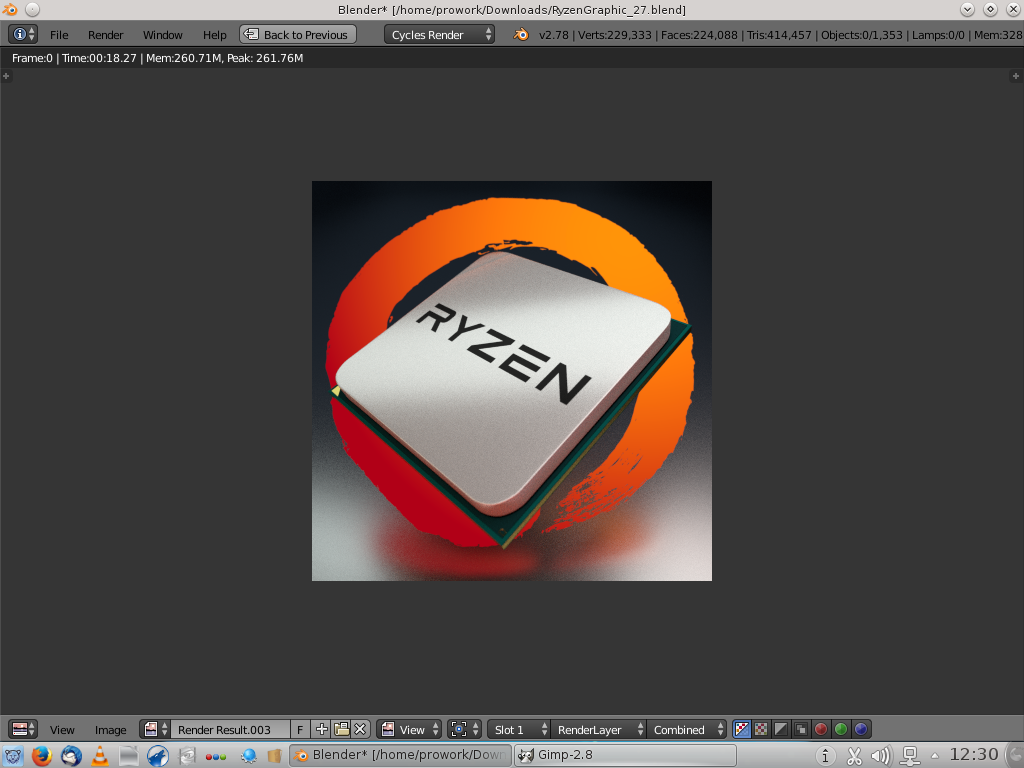Launch Thunderbird from the taskbar
The width and height of the screenshot is (1024, 768).
pos(71,756)
